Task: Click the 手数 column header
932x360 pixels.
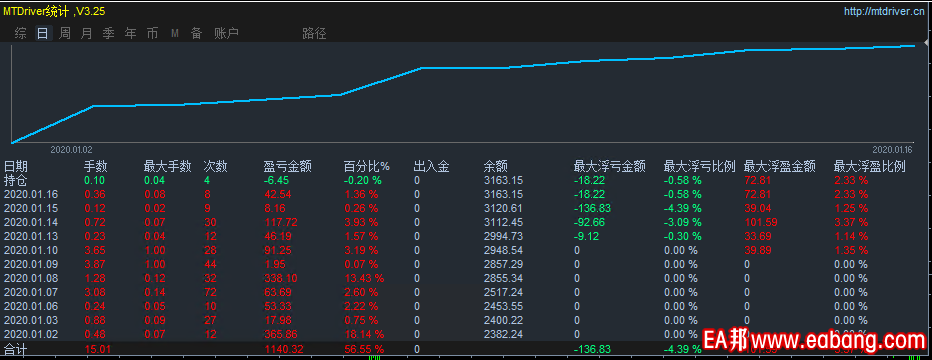Action: [x=96, y=166]
